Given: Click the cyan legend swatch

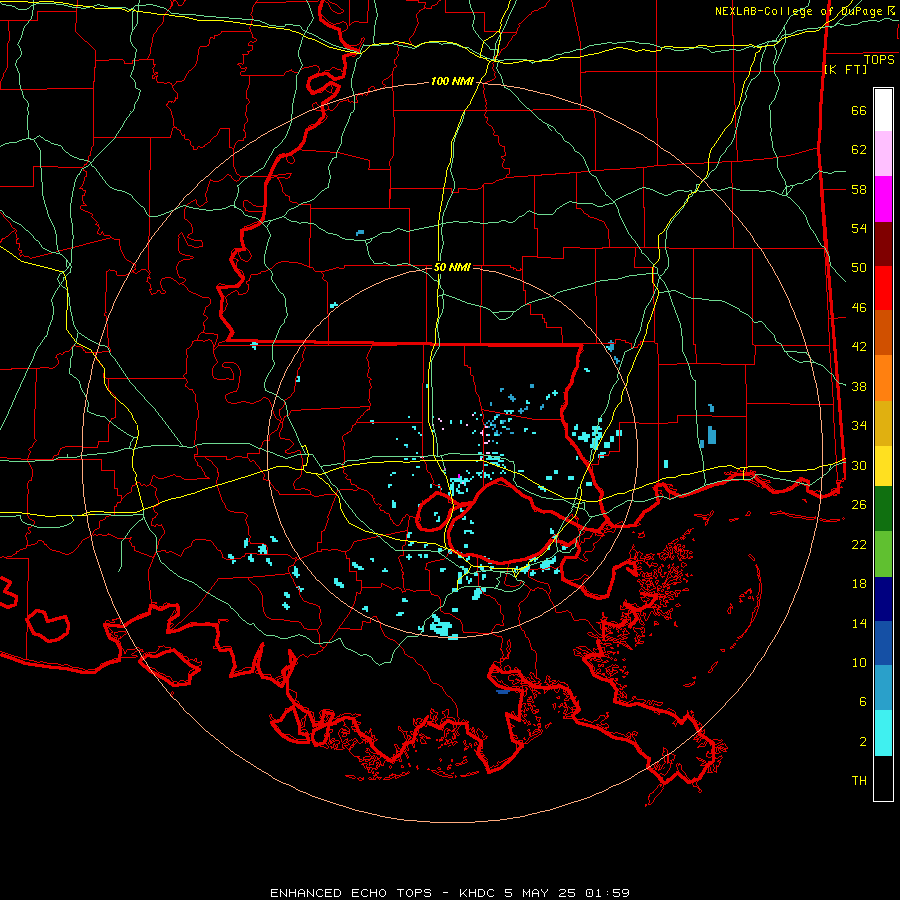Looking at the screenshot, I should (x=883, y=733).
